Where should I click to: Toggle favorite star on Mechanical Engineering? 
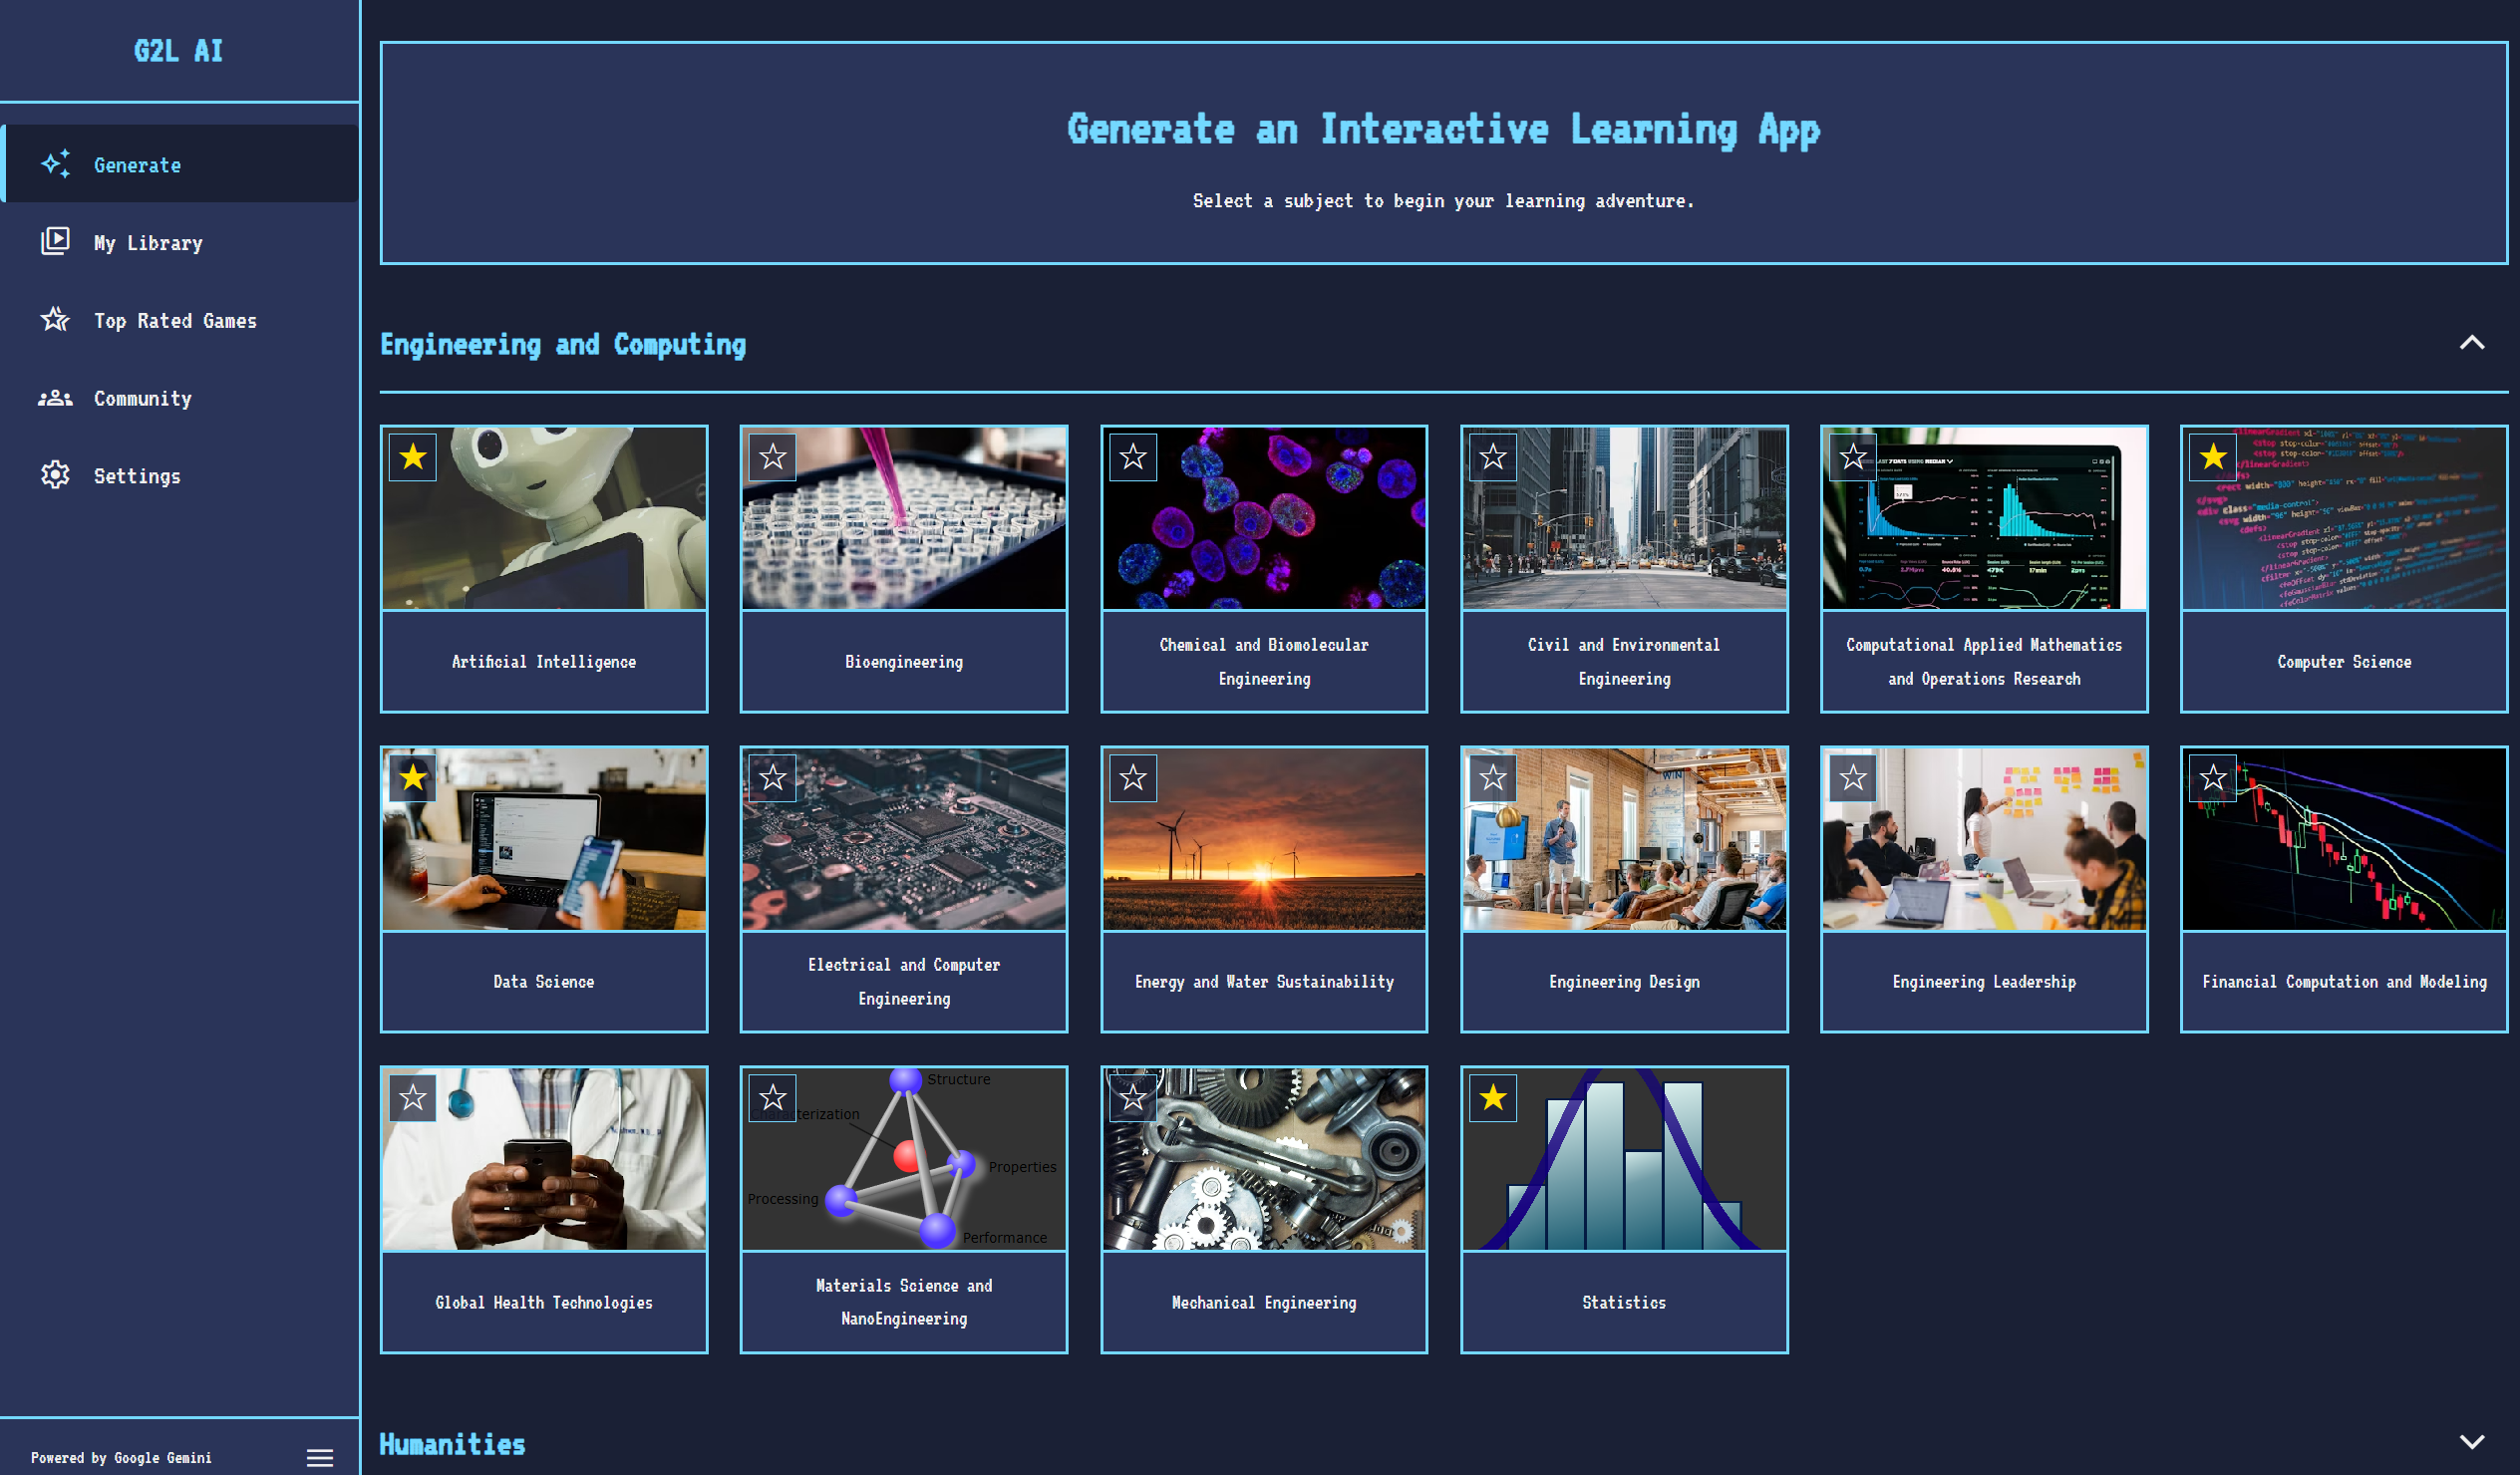[1132, 1098]
